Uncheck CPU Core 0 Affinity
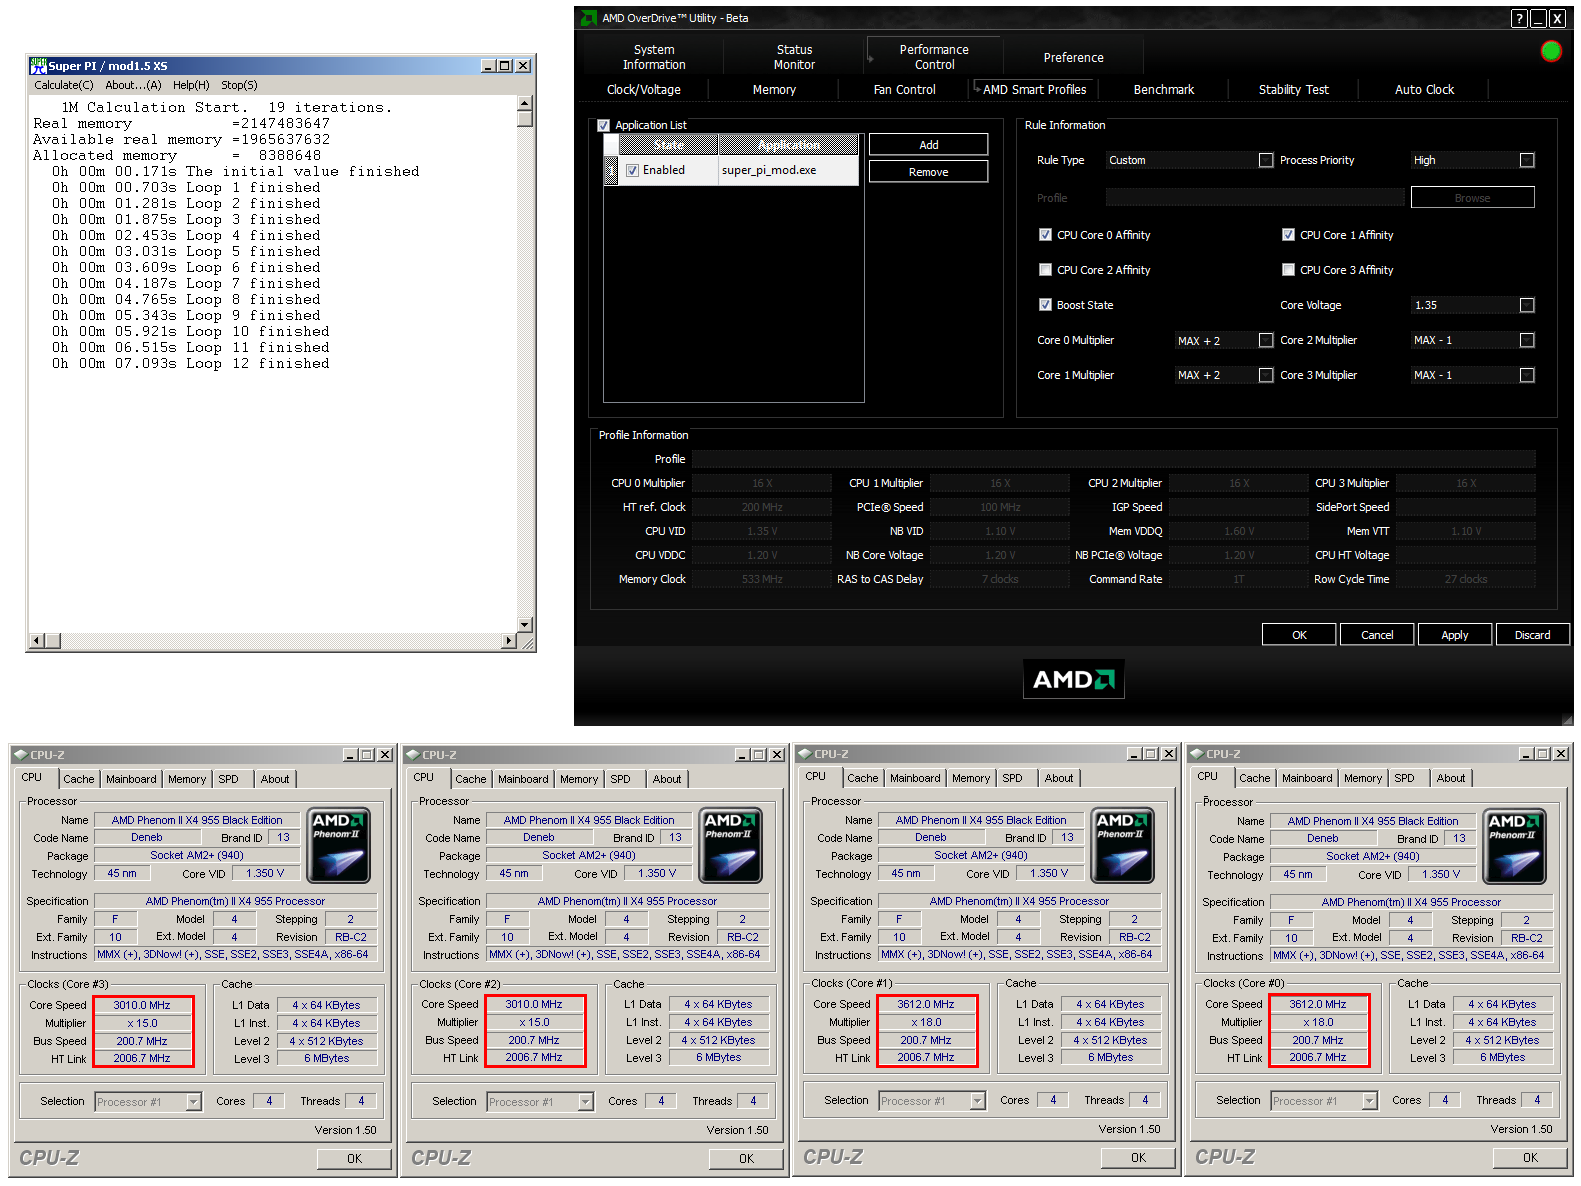1581x1186 pixels. [1045, 235]
